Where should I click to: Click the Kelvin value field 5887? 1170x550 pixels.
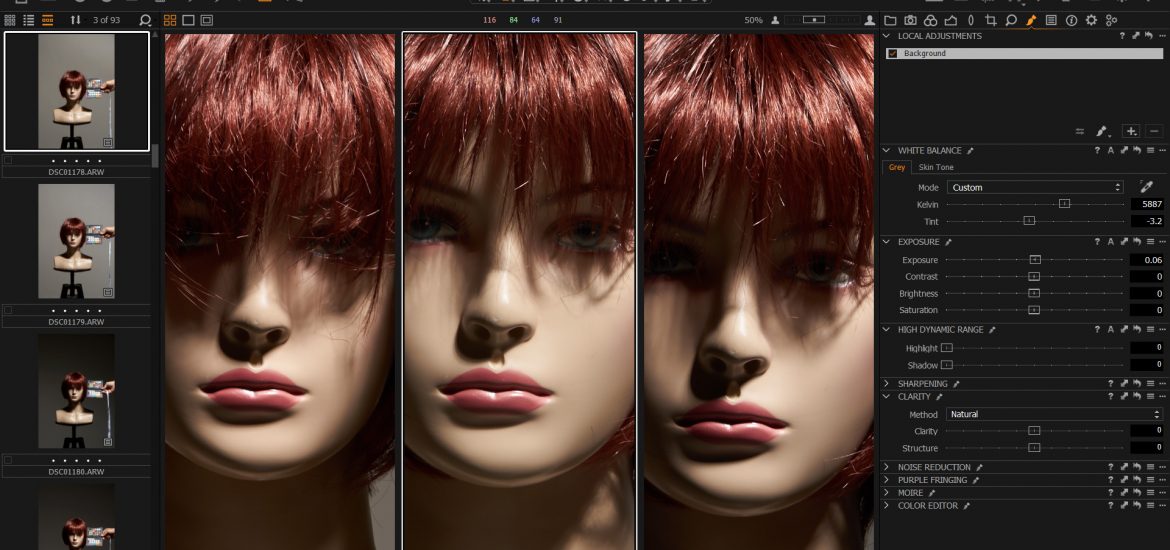pos(1148,204)
